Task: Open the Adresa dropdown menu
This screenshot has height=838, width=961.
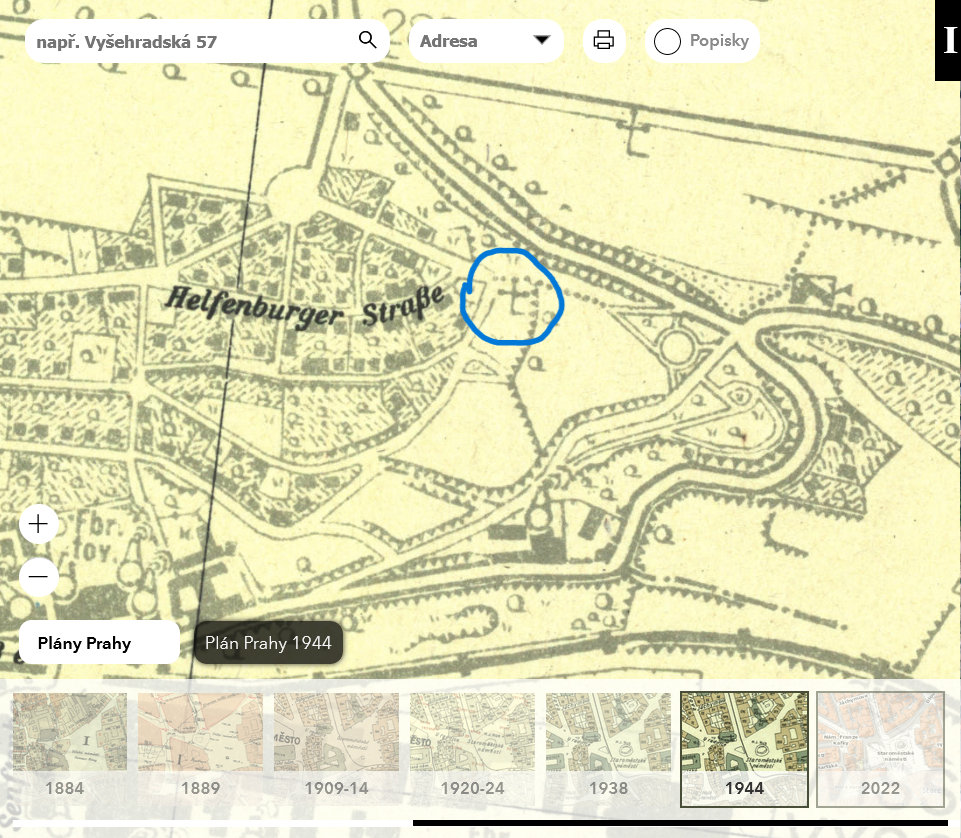Action: point(485,41)
